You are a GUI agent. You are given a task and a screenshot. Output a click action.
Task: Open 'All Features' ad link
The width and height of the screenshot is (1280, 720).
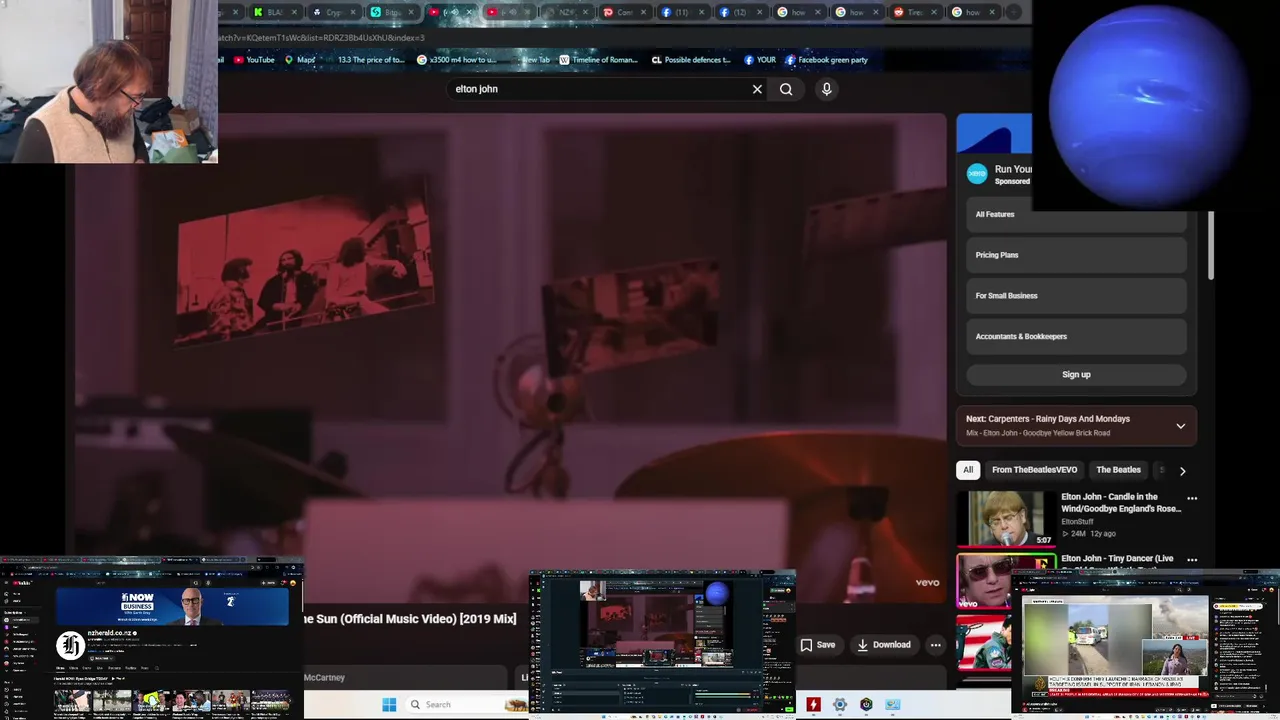click(1076, 214)
